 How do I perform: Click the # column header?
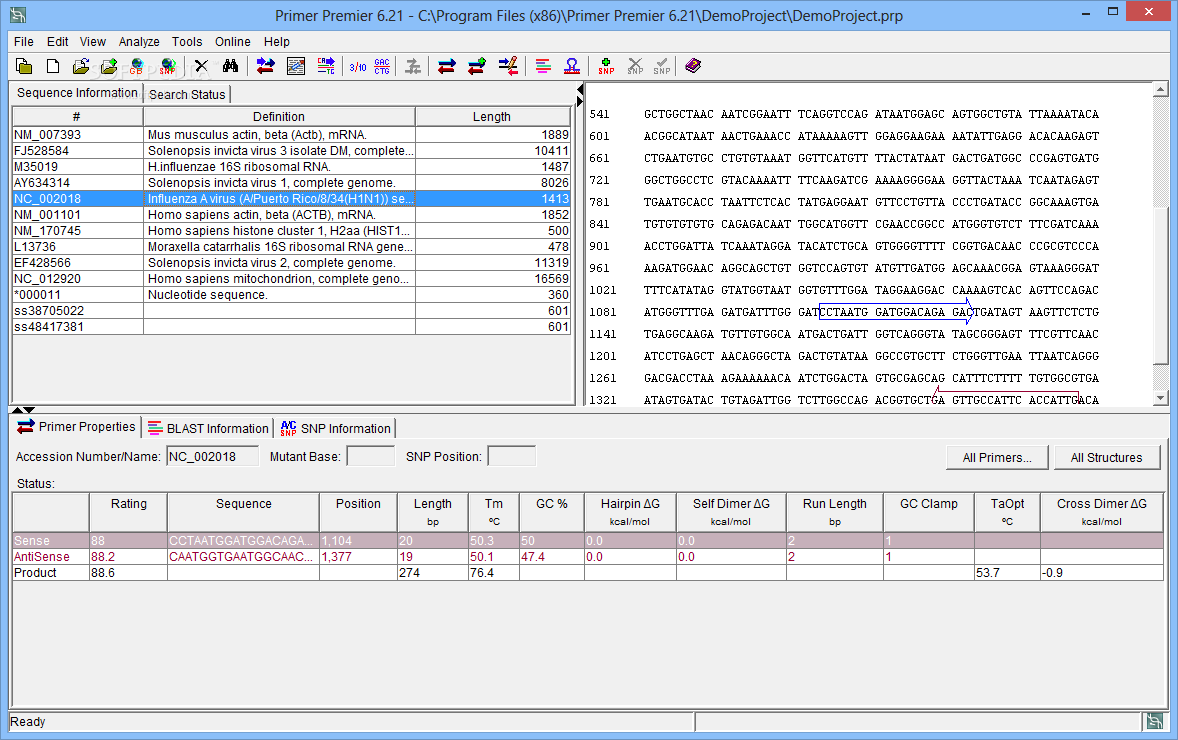(x=77, y=116)
